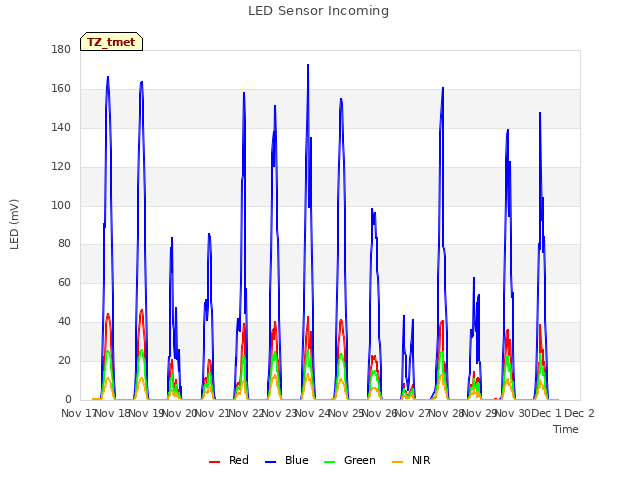Screen dimensions: 640x480
Task: Click the blue peak on Nov 22
Action: 244,93
